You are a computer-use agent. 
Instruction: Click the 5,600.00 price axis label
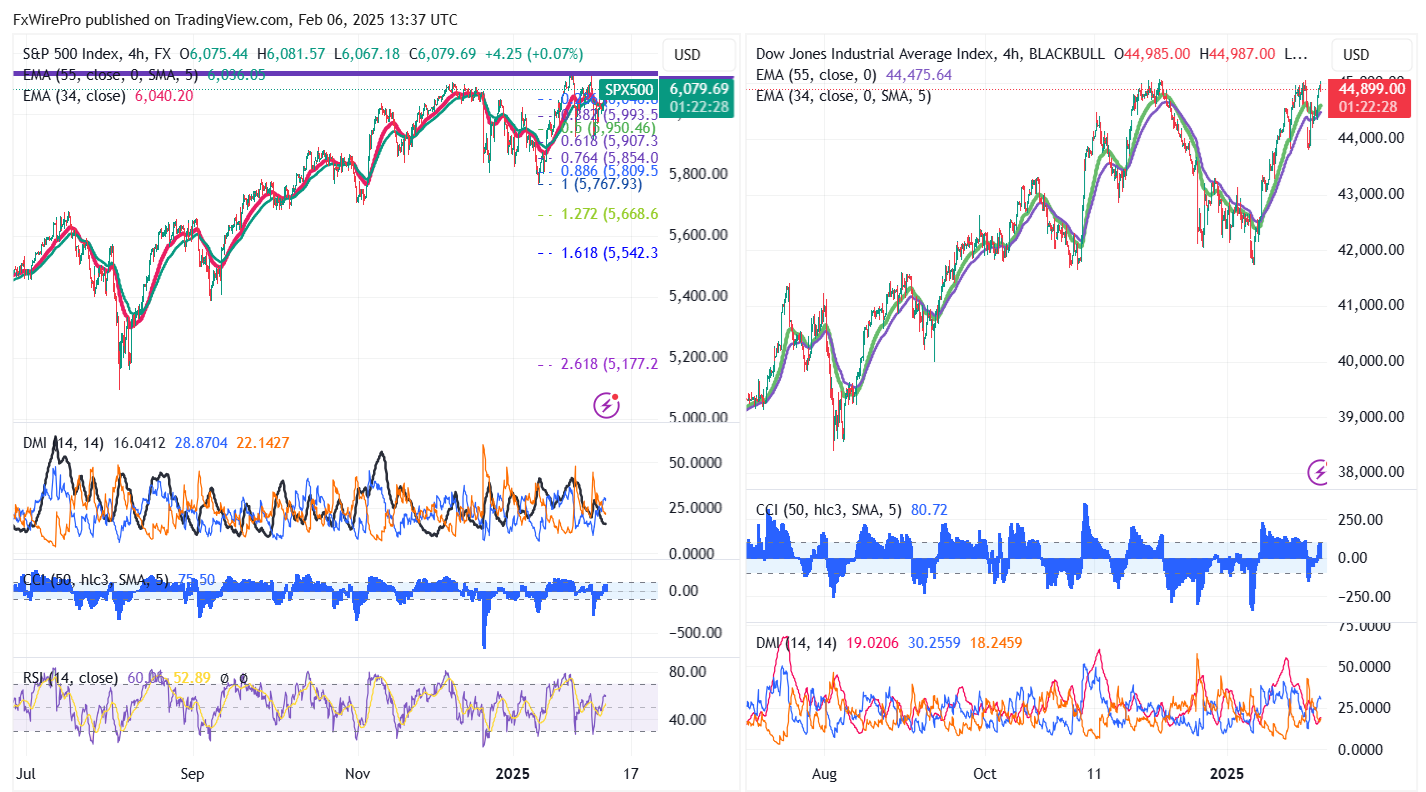click(x=698, y=235)
